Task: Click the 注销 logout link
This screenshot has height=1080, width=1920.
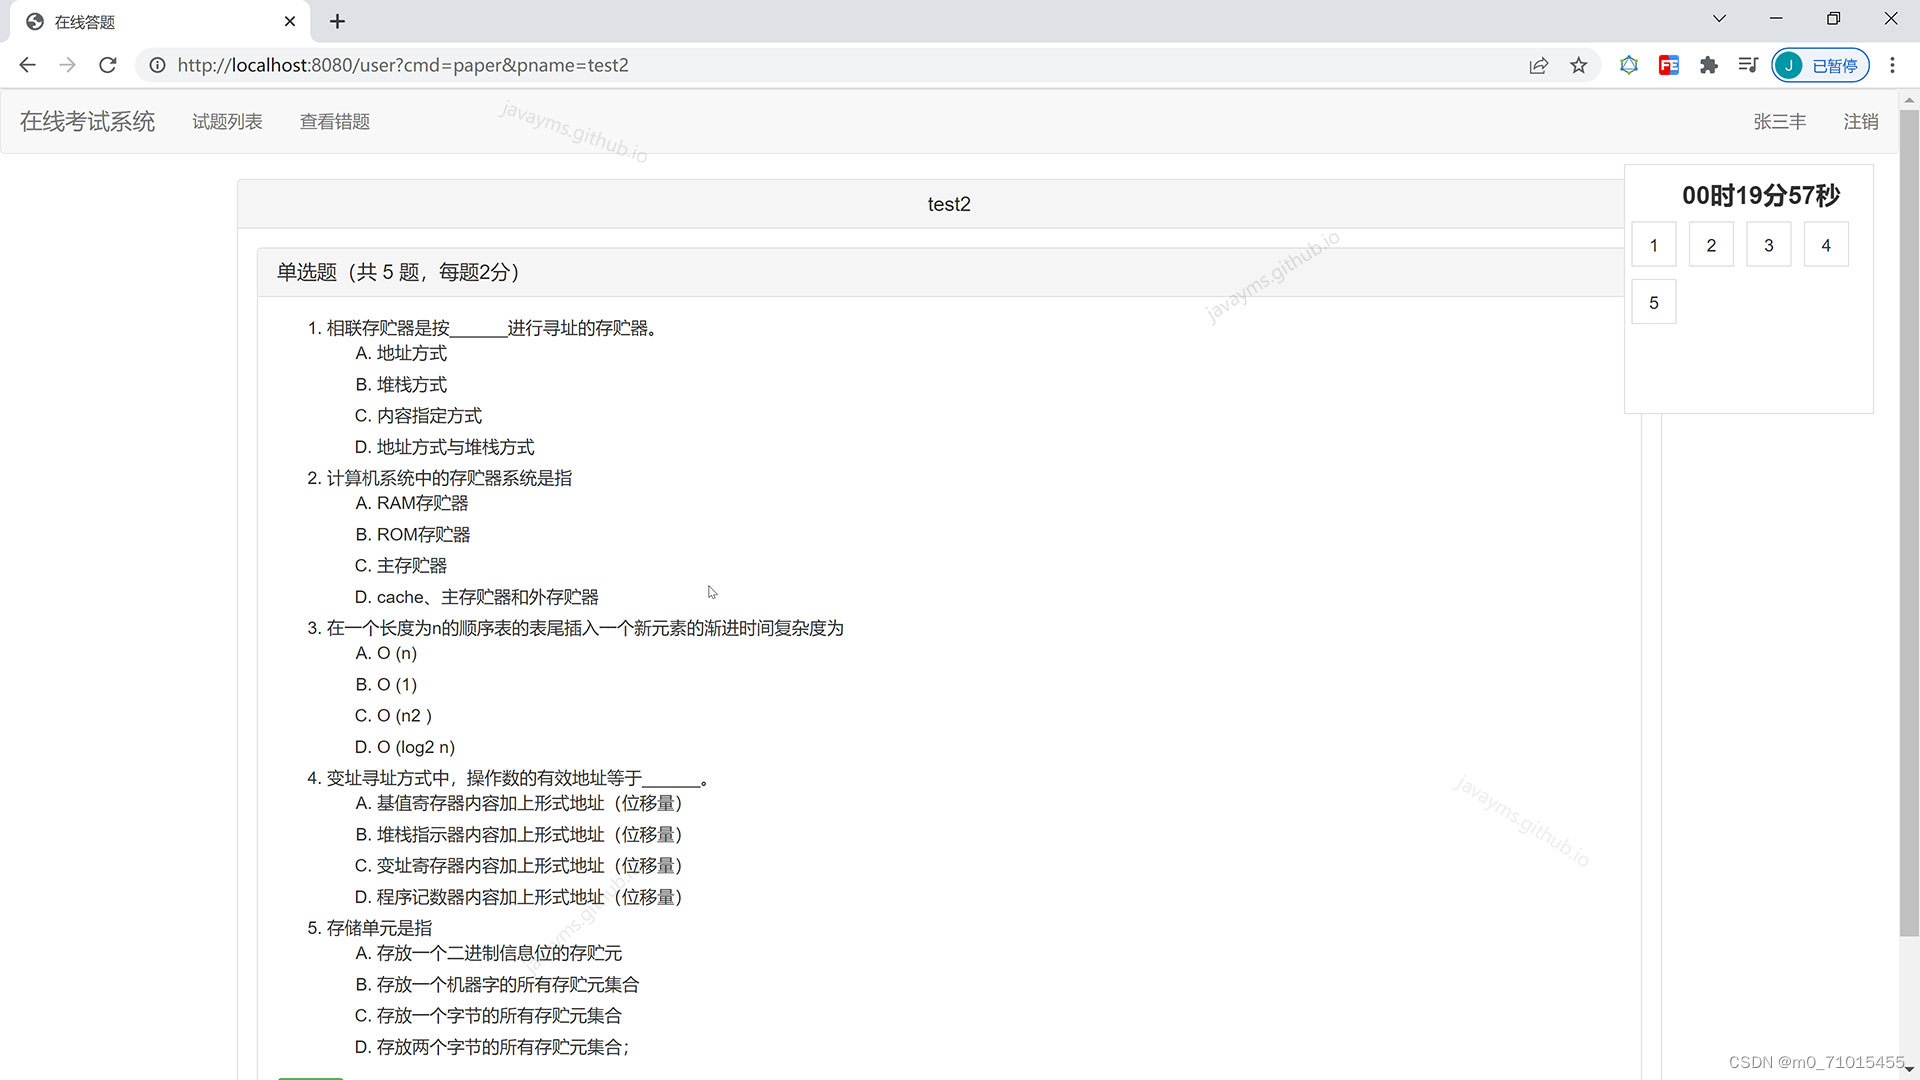Action: click(x=1861, y=121)
